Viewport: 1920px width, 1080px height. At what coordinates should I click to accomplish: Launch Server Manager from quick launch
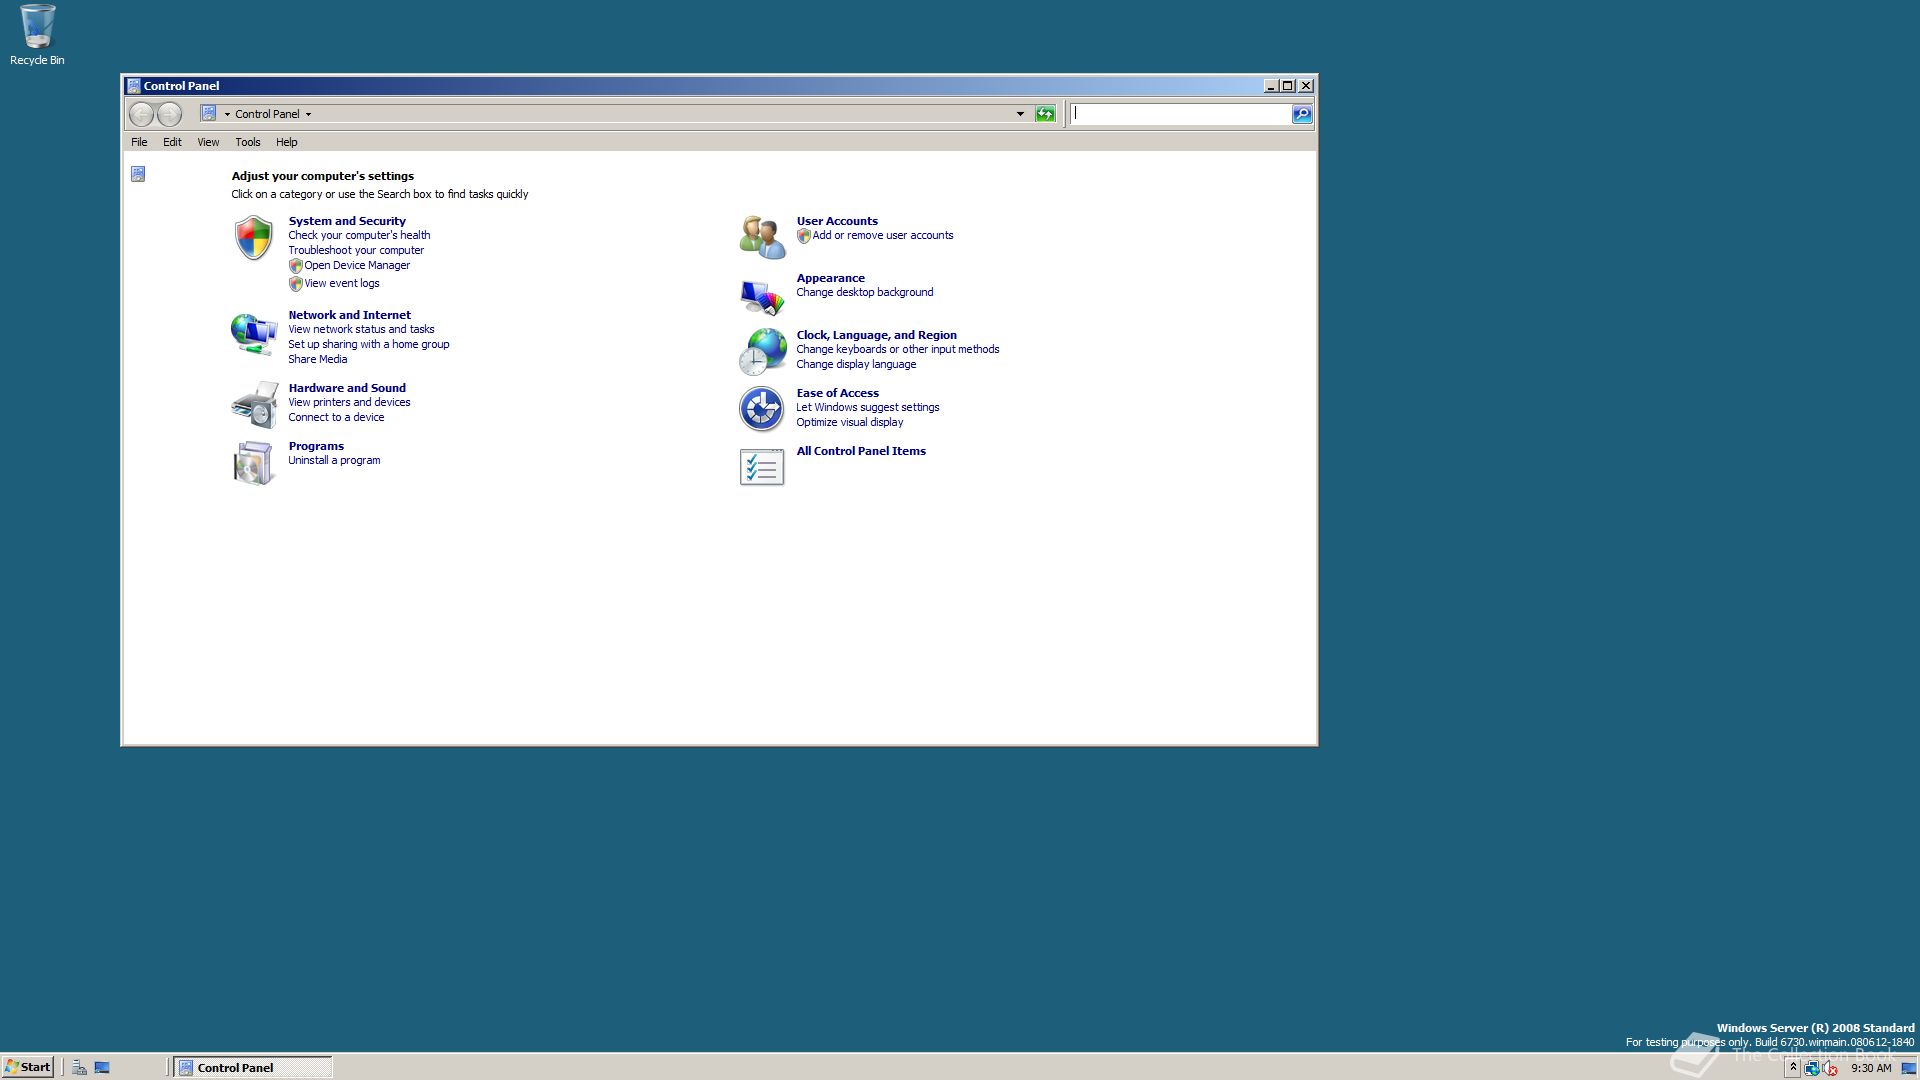[x=79, y=1067]
